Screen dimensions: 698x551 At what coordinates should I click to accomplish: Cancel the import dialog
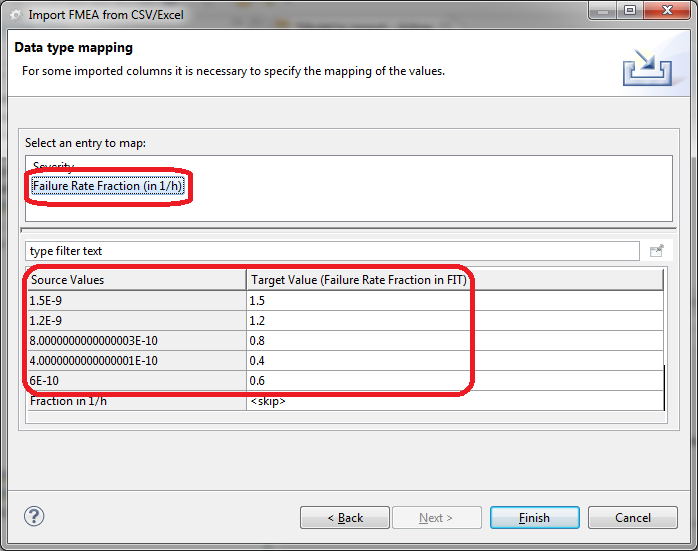[x=633, y=518]
